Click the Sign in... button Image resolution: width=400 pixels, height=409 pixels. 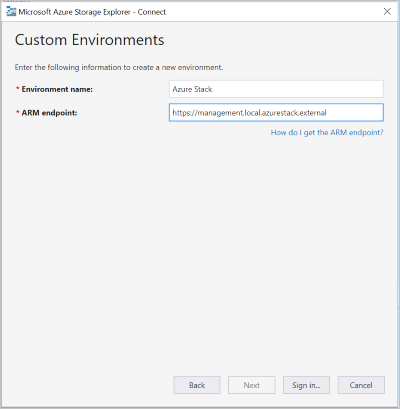(x=306, y=385)
